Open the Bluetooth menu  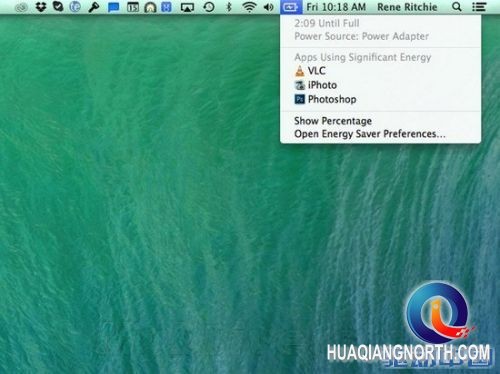(x=229, y=7)
